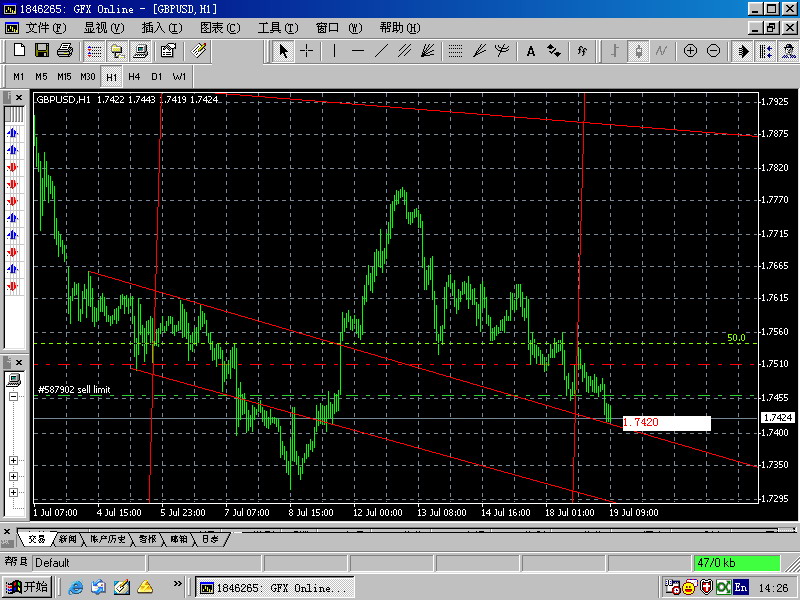Toggle candlestick chart display mode
The image size is (800, 600).
tap(637, 51)
